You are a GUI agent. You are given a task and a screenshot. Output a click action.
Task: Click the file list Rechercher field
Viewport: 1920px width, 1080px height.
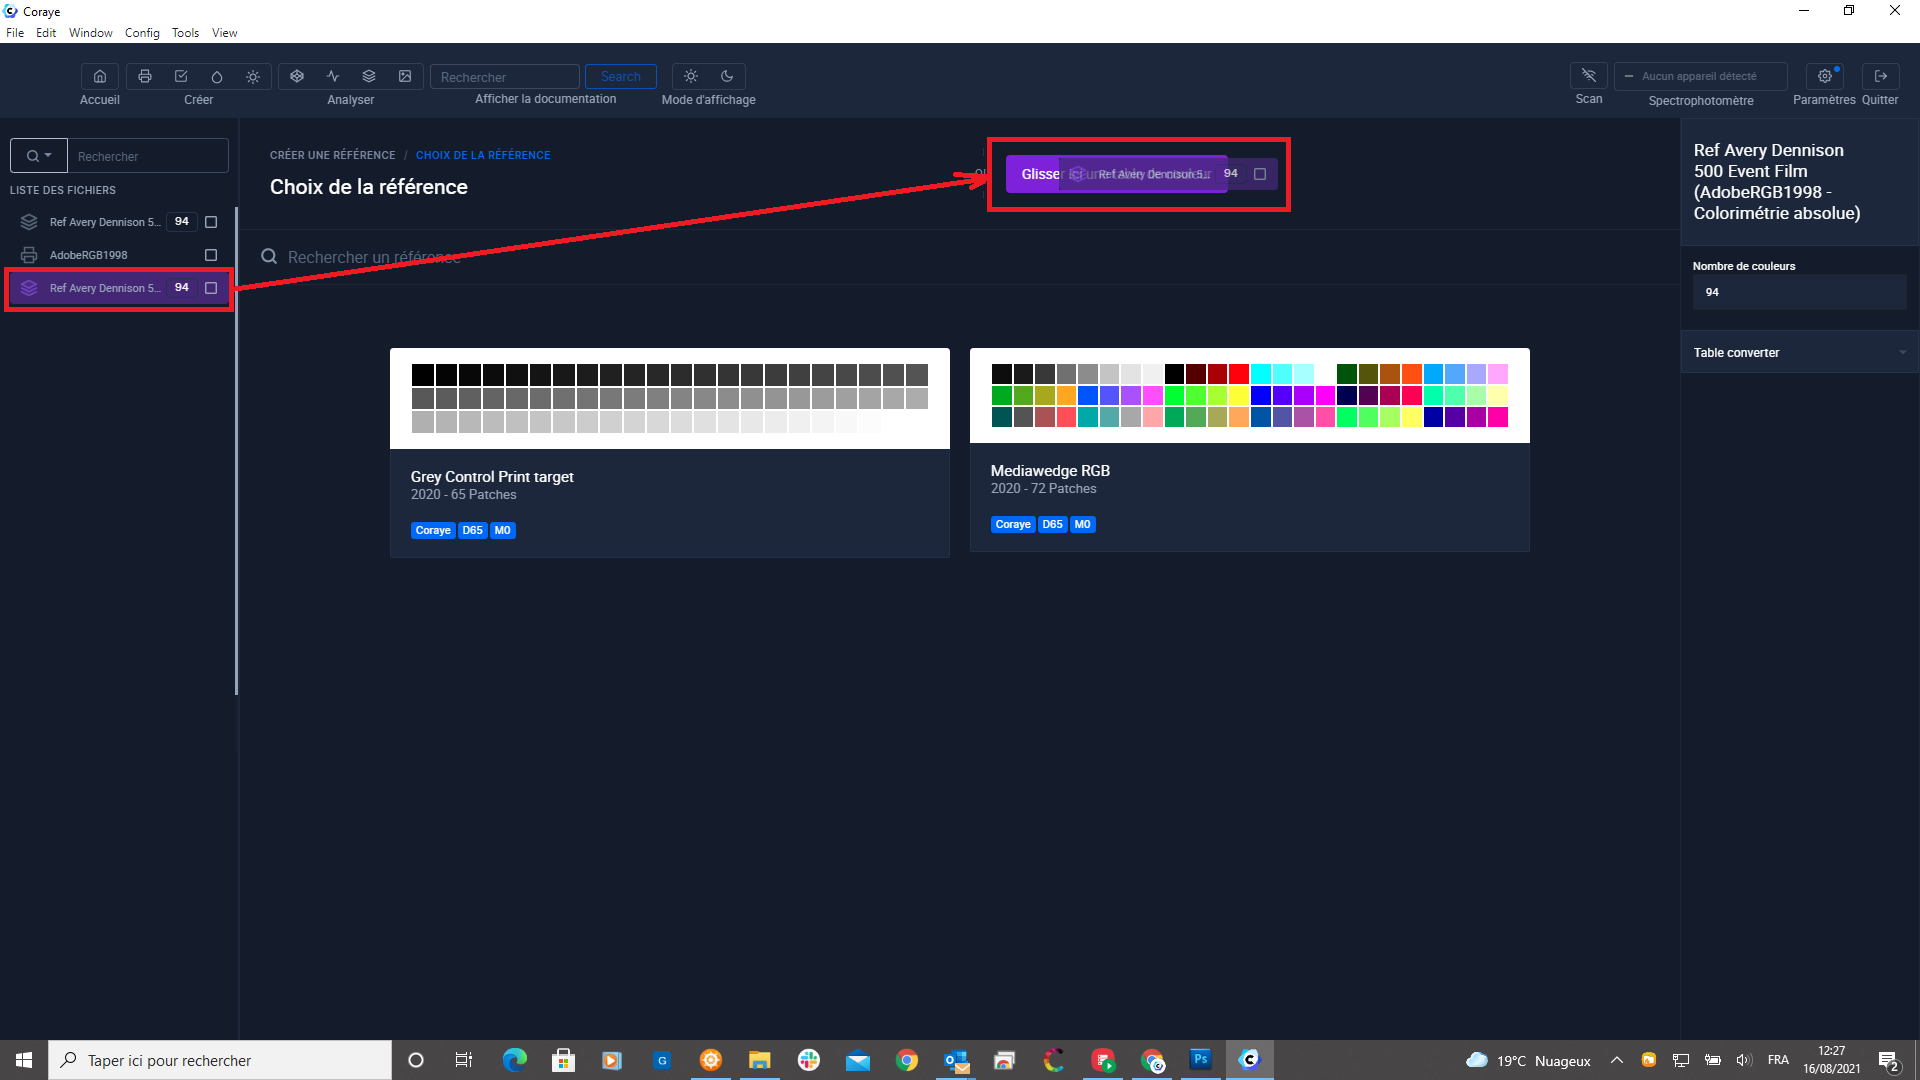[x=148, y=156]
